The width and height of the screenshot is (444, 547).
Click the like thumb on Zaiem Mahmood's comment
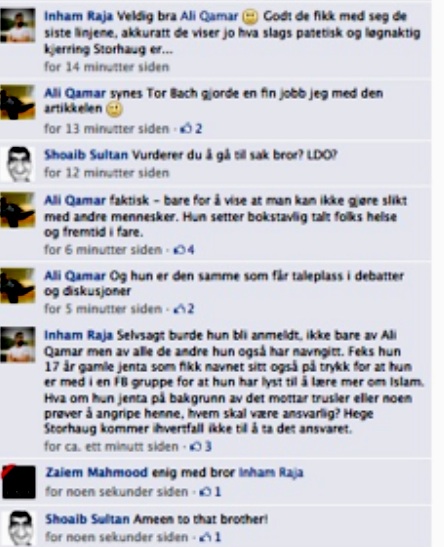[x=205, y=492]
